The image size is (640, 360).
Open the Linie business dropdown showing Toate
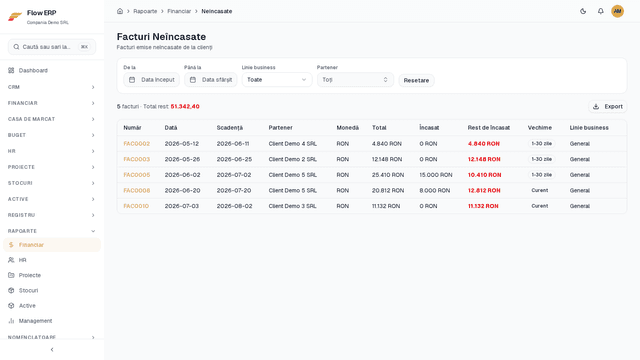tap(277, 80)
